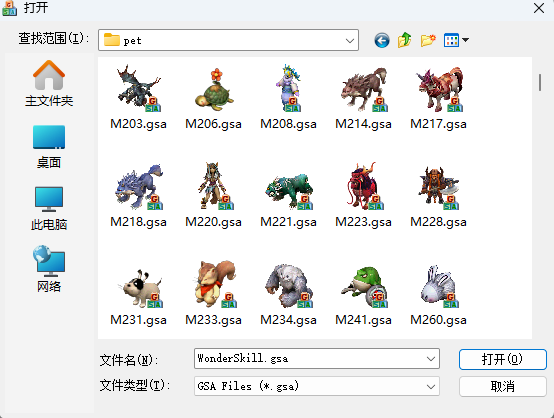Click the M206.gsa file name
The width and height of the screenshot is (554, 418).
coord(213,124)
